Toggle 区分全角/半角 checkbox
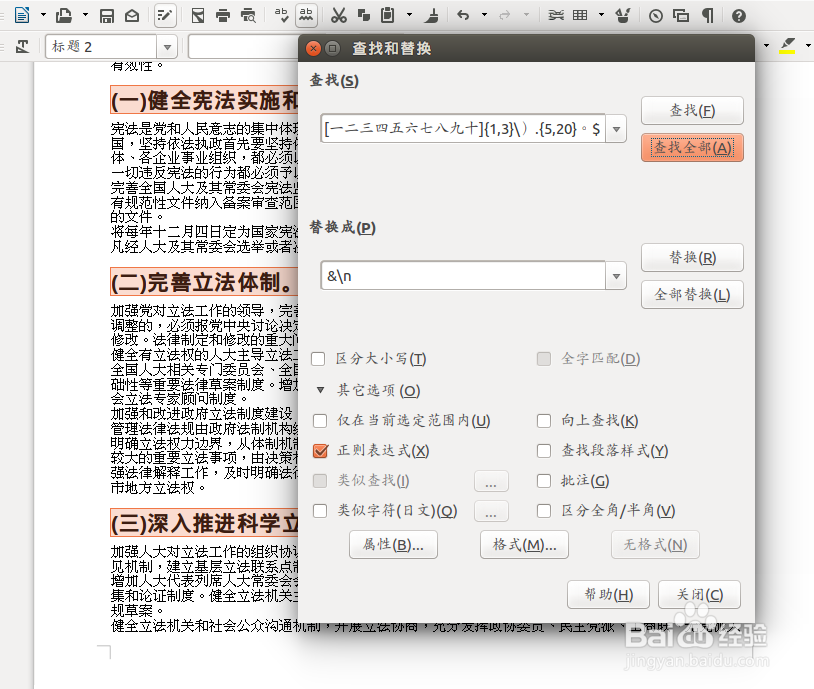This screenshot has width=814, height=689. click(544, 511)
